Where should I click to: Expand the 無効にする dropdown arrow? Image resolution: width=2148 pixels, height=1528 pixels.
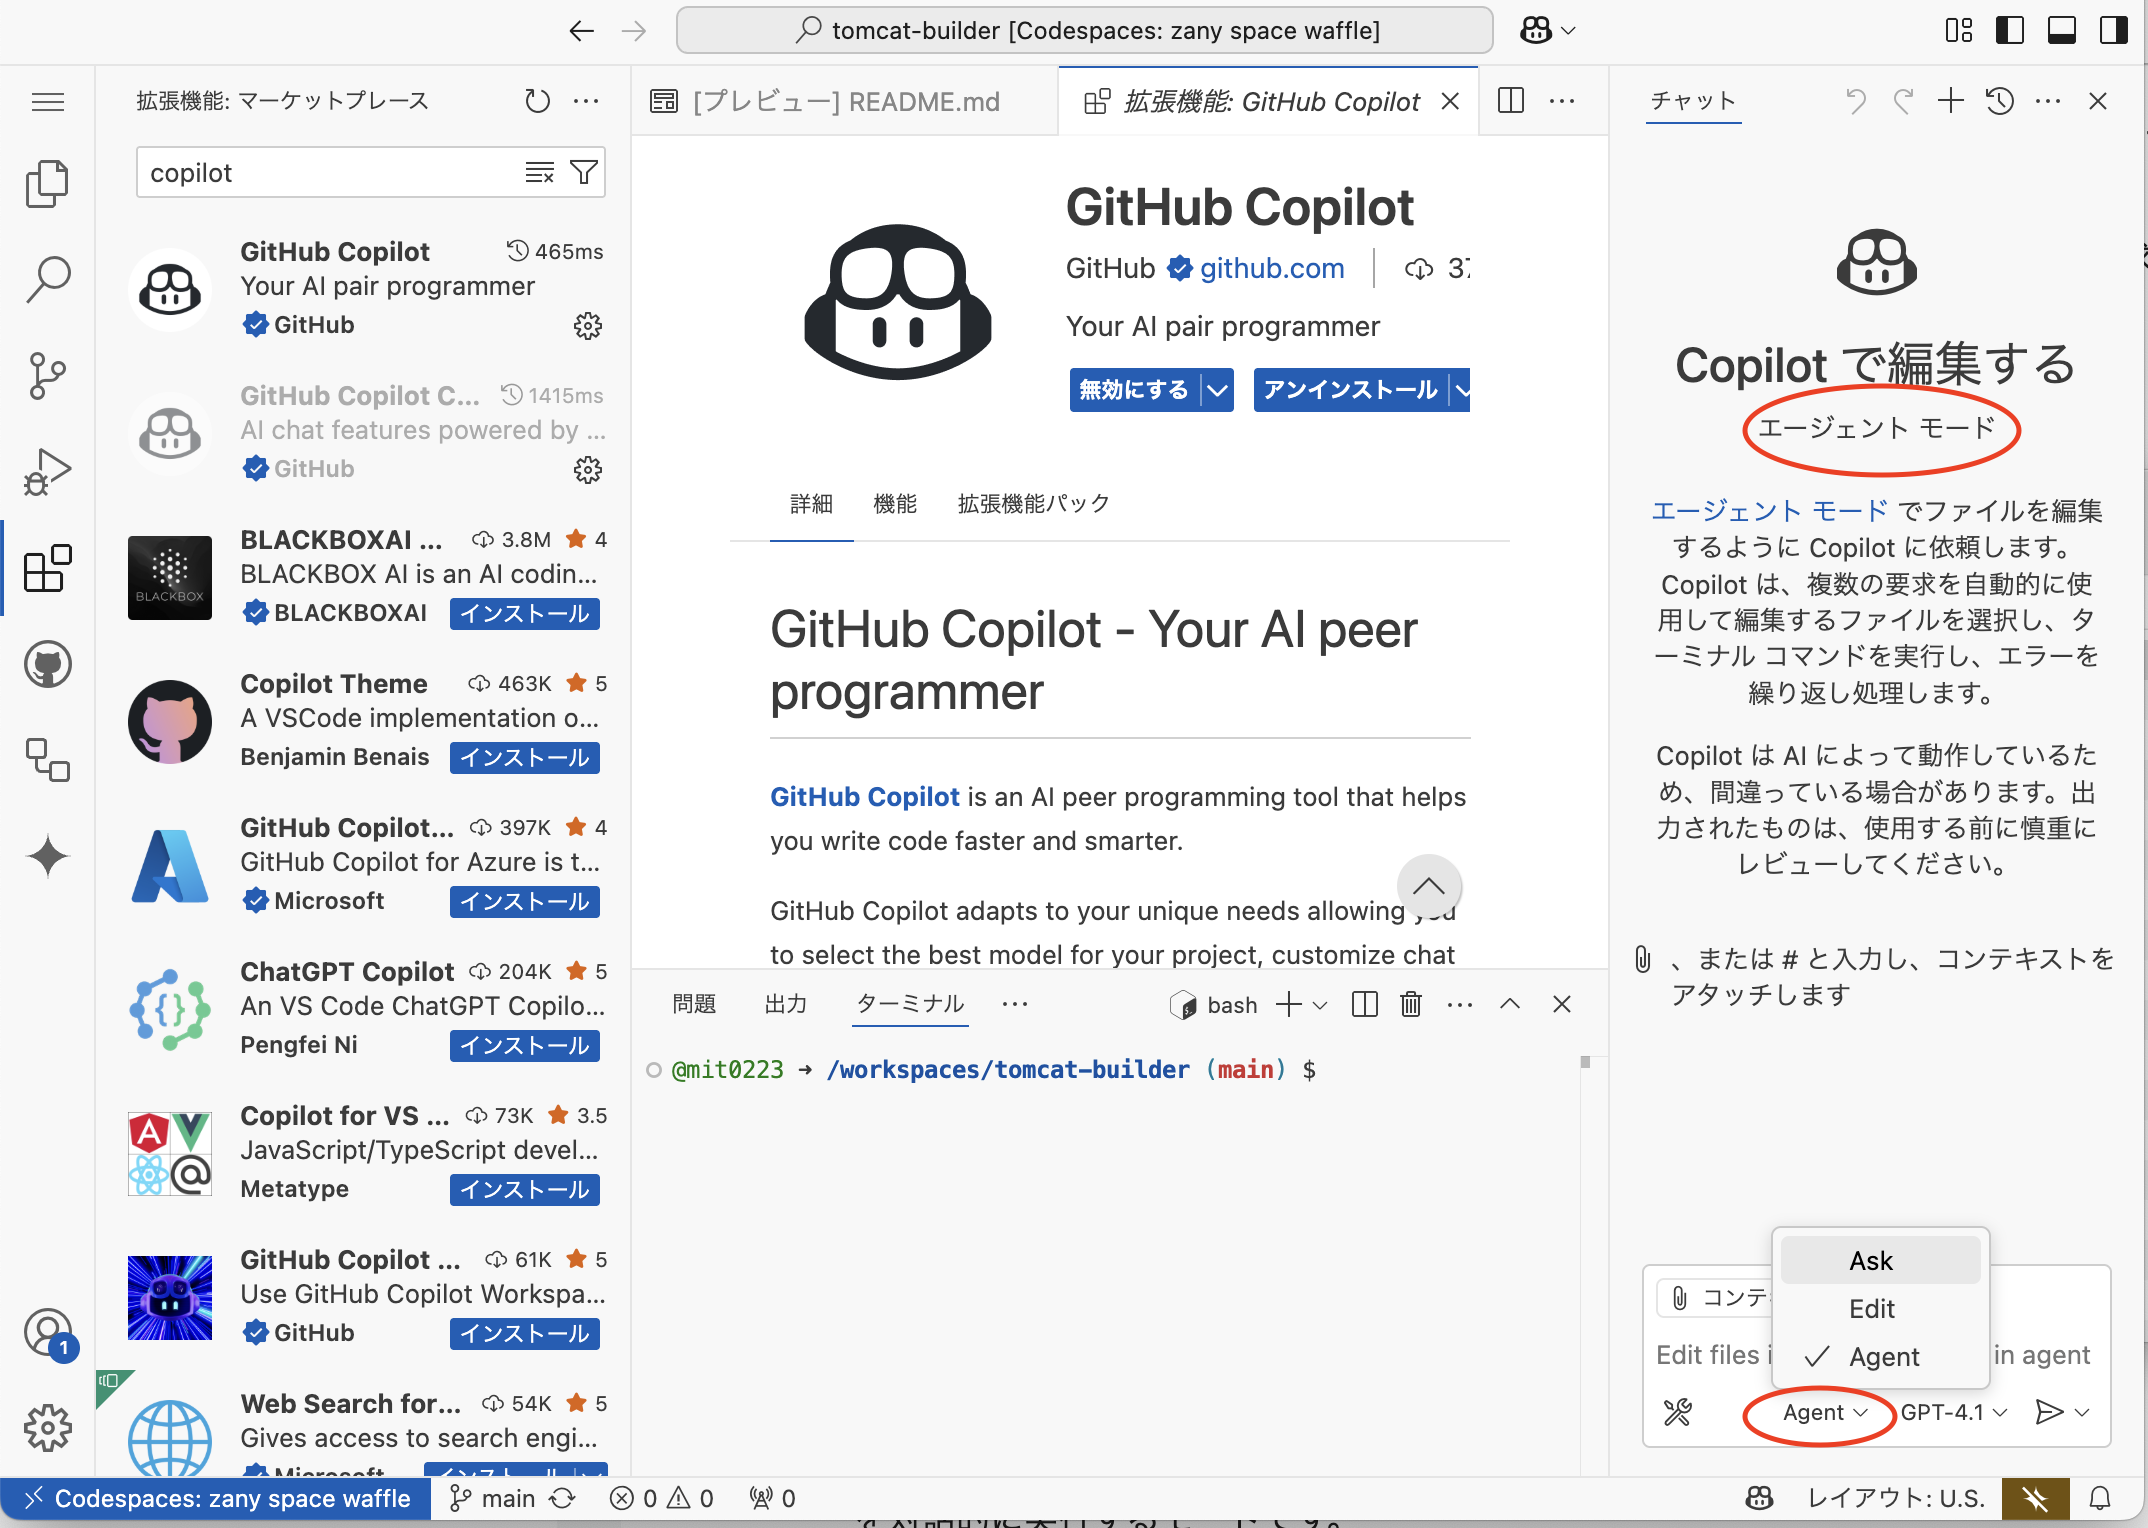(1217, 390)
